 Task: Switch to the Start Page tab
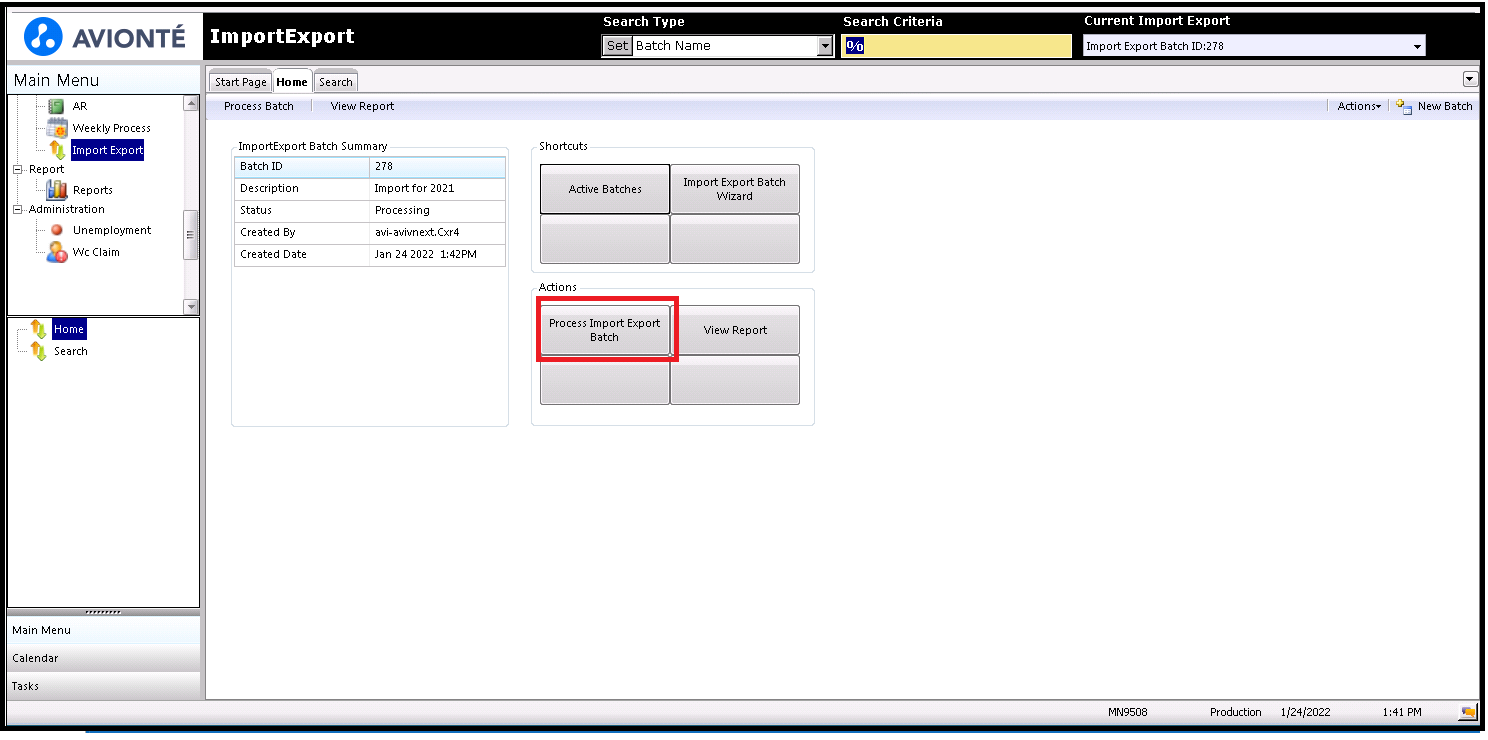pos(241,82)
